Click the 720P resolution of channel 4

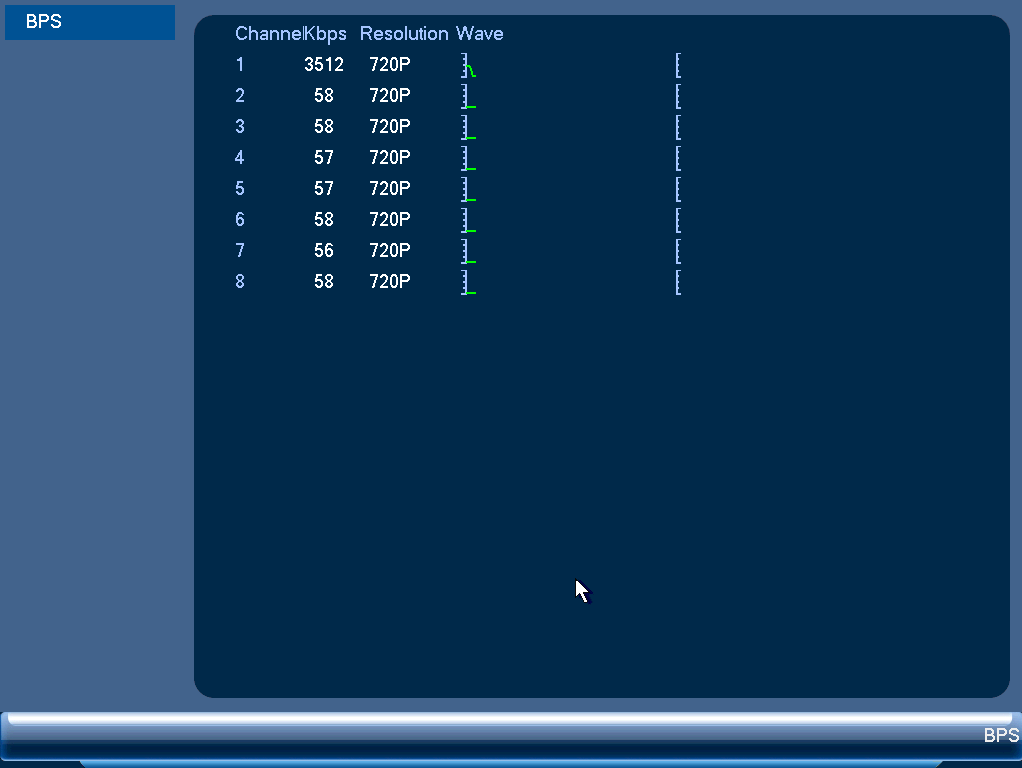(390, 157)
